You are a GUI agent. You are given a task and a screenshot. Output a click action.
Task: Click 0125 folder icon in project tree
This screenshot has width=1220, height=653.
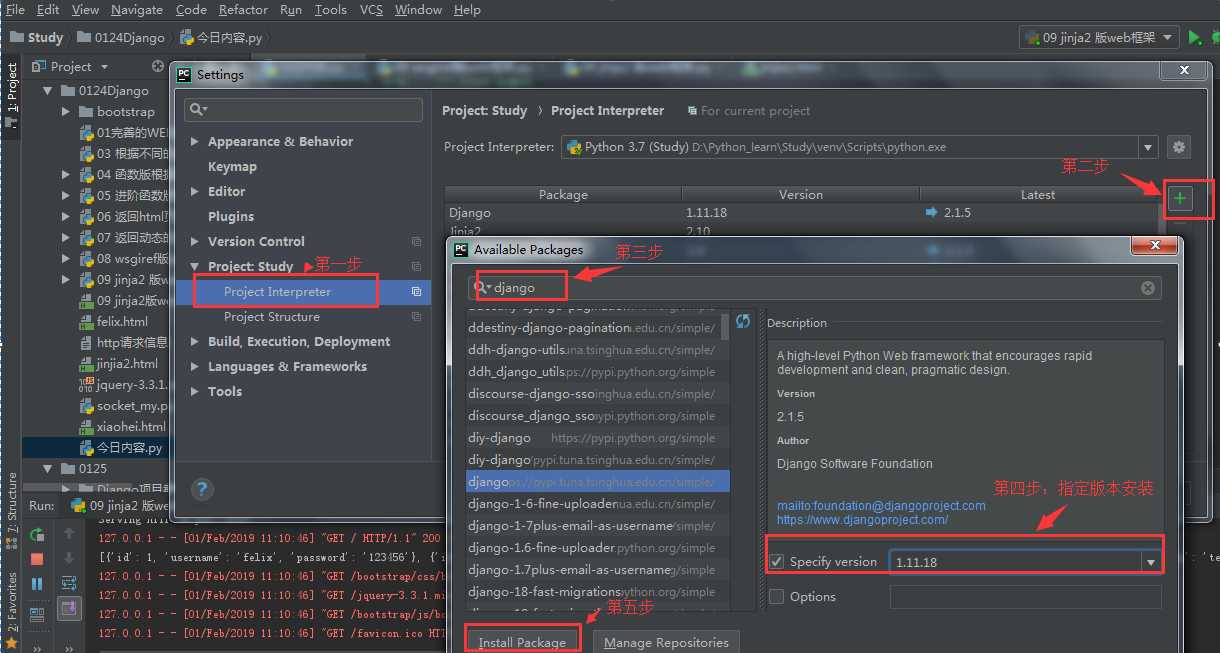point(69,468)
